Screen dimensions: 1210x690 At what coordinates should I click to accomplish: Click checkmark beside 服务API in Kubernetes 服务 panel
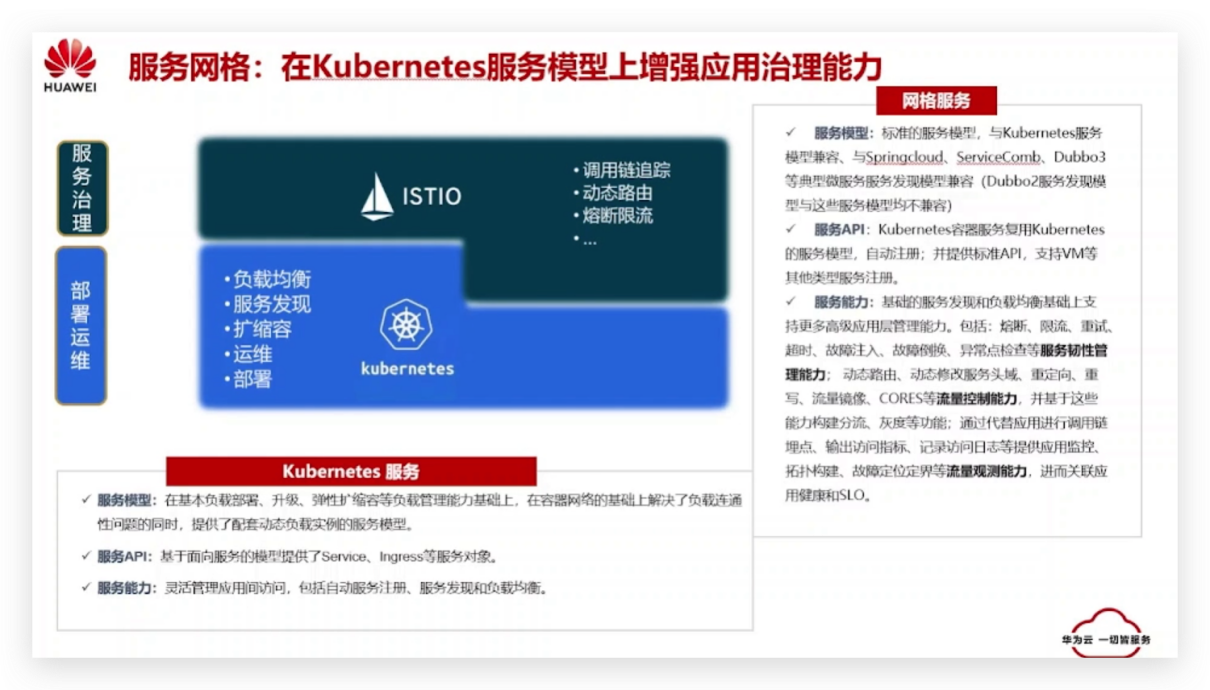tap(86, 556)
